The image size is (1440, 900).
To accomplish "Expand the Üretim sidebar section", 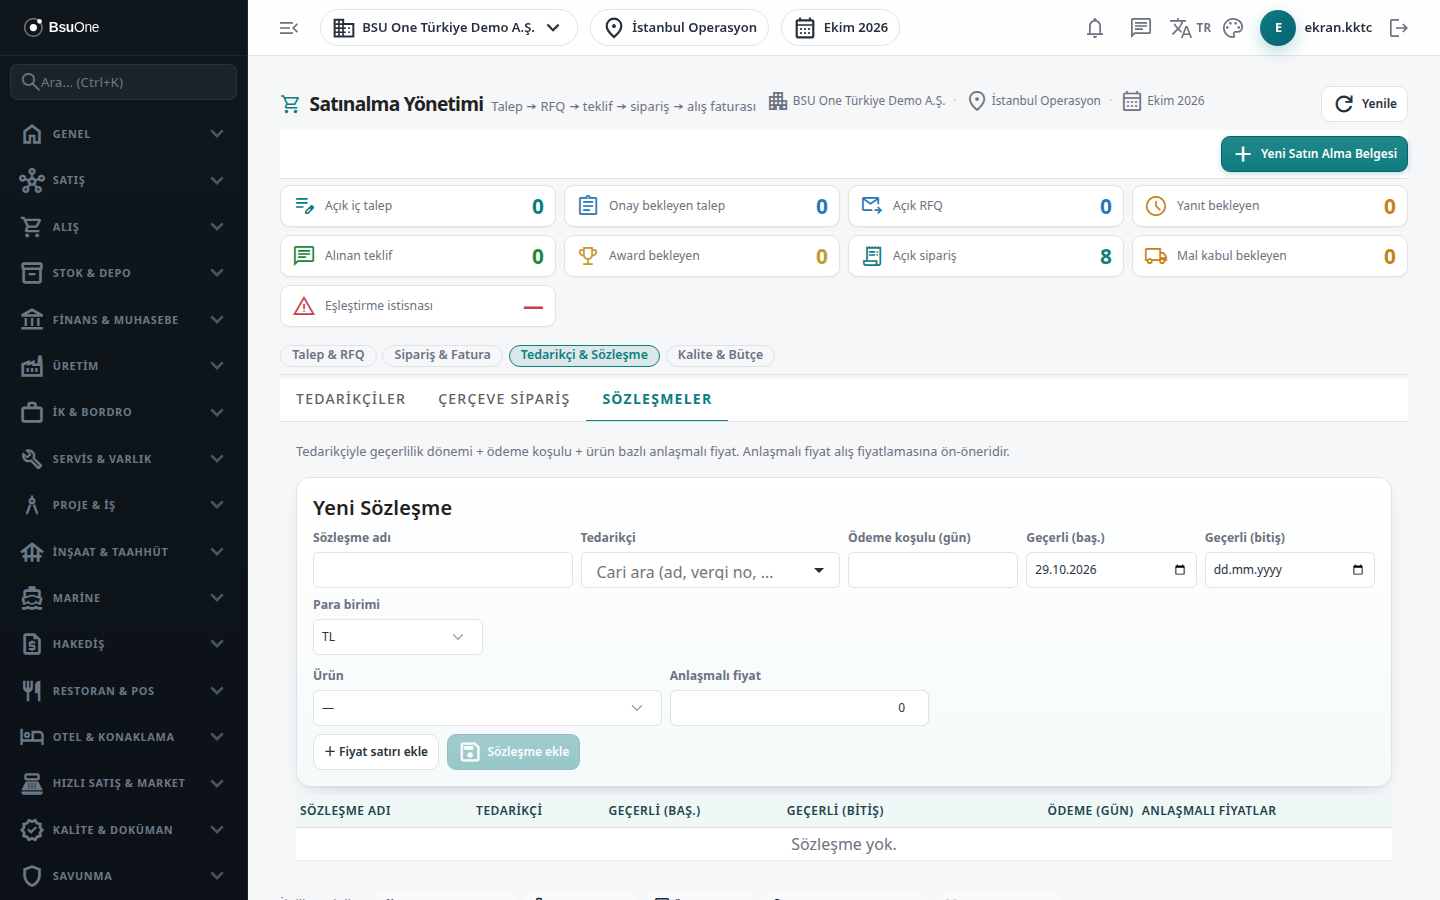I will [124, 366].
